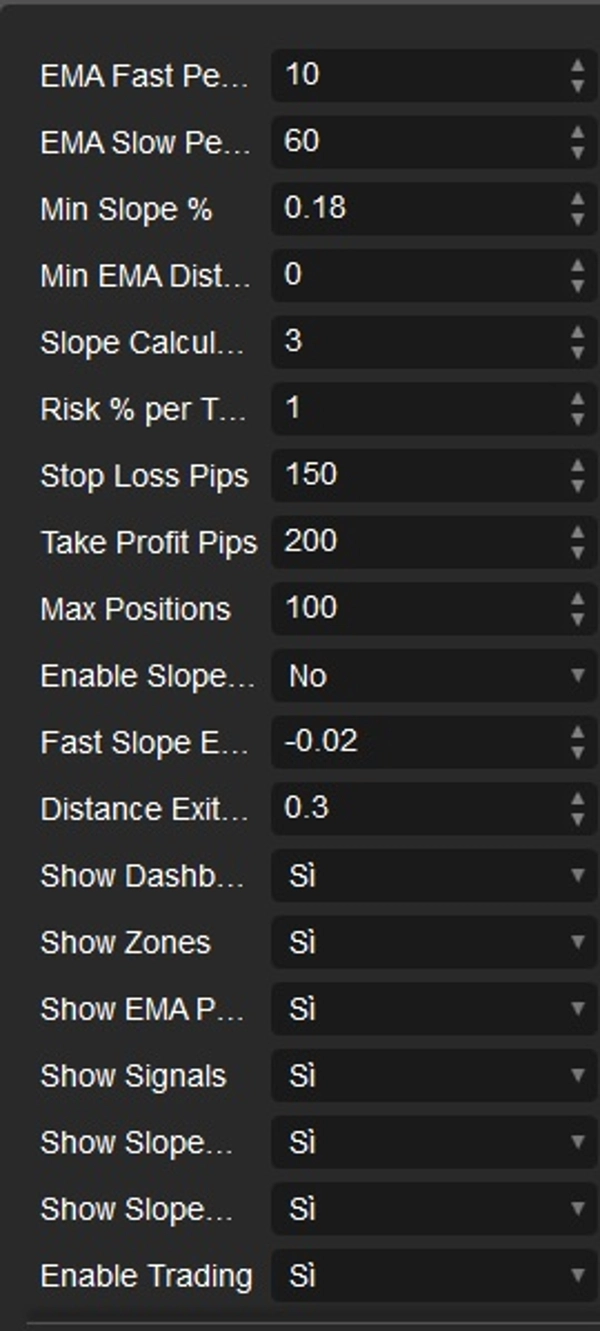
Task: Focus the EMA Fast Period field showing 10
Action: click(x=415, y=75)
